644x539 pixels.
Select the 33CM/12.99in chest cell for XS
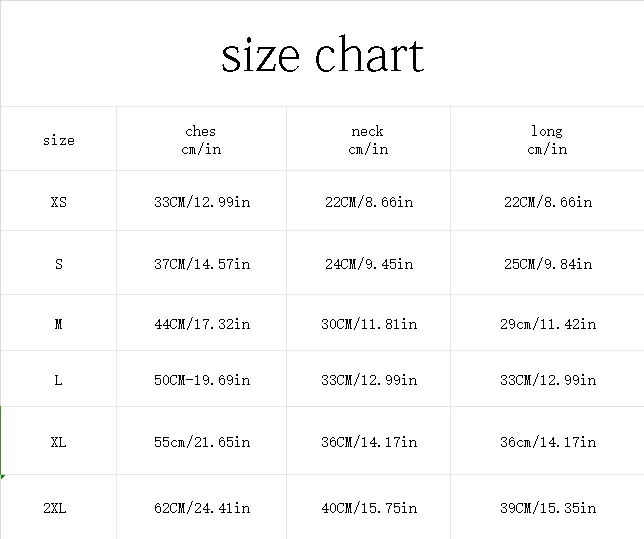click(x=202, y=202)
